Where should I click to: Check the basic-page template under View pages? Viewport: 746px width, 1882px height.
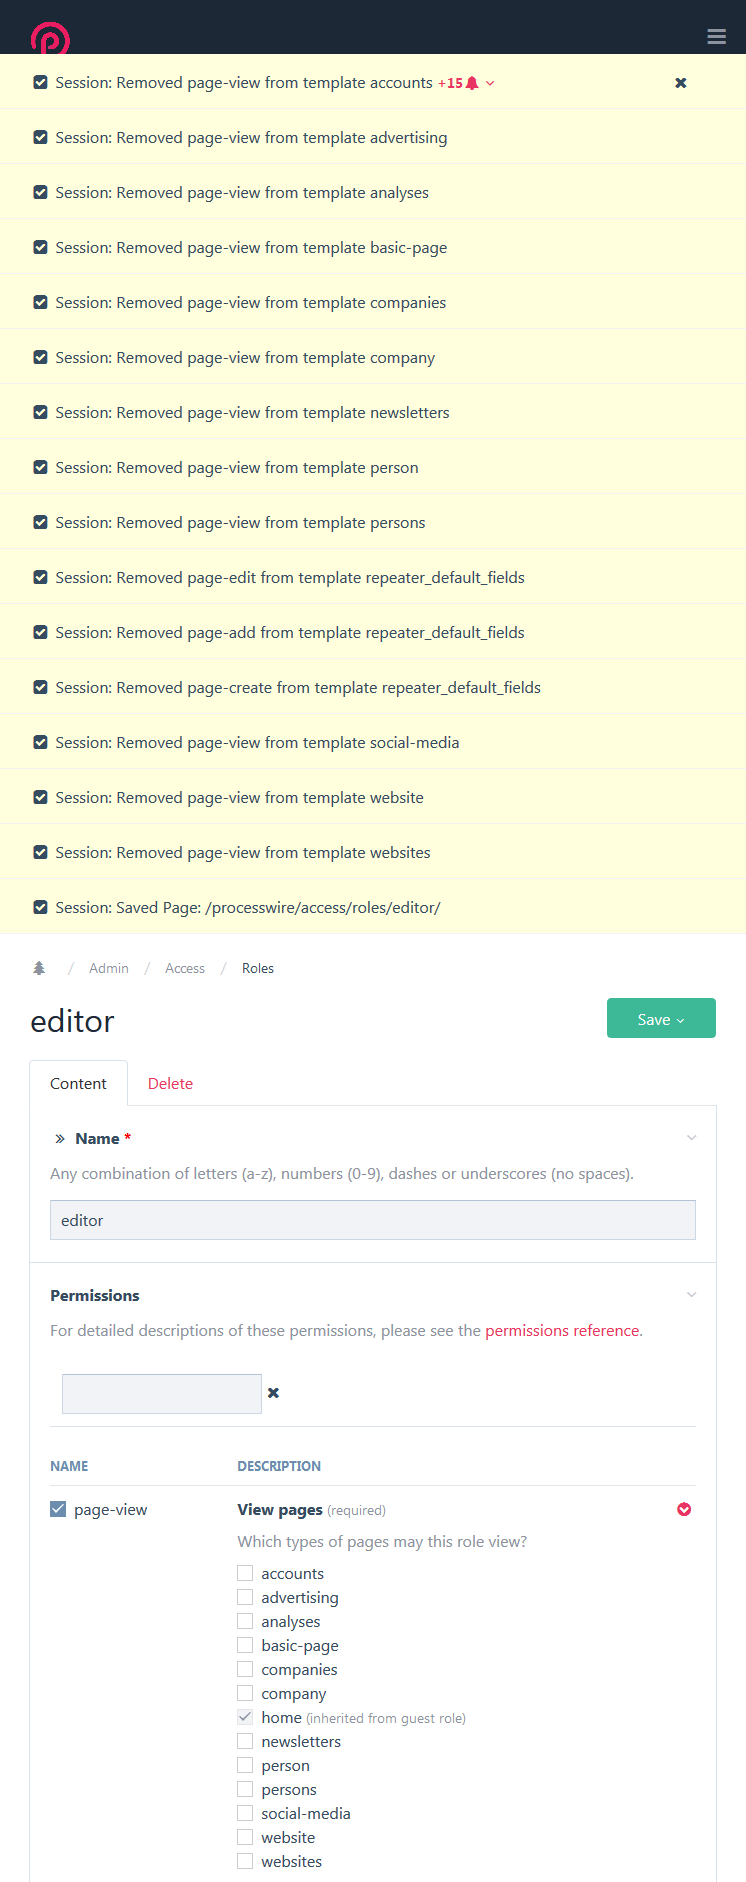click(245, 1645)
